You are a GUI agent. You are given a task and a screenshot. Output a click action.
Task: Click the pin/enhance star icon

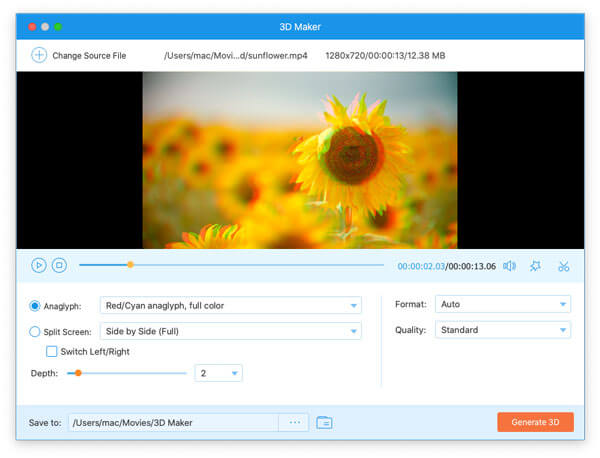536,266
